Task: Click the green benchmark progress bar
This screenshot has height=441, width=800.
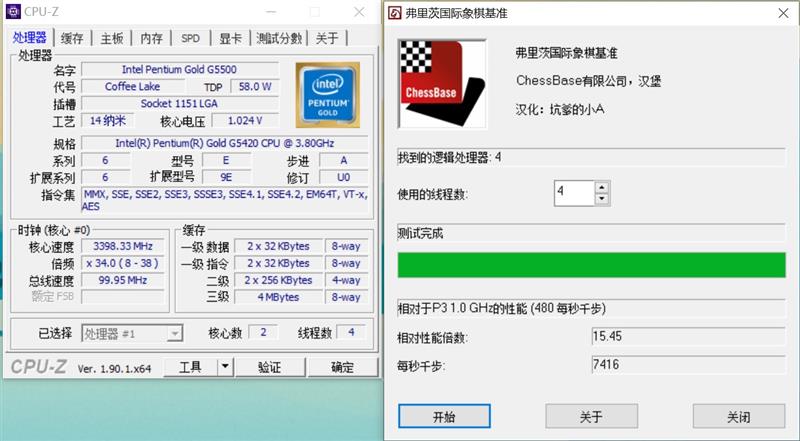Action: click(591, 265)
